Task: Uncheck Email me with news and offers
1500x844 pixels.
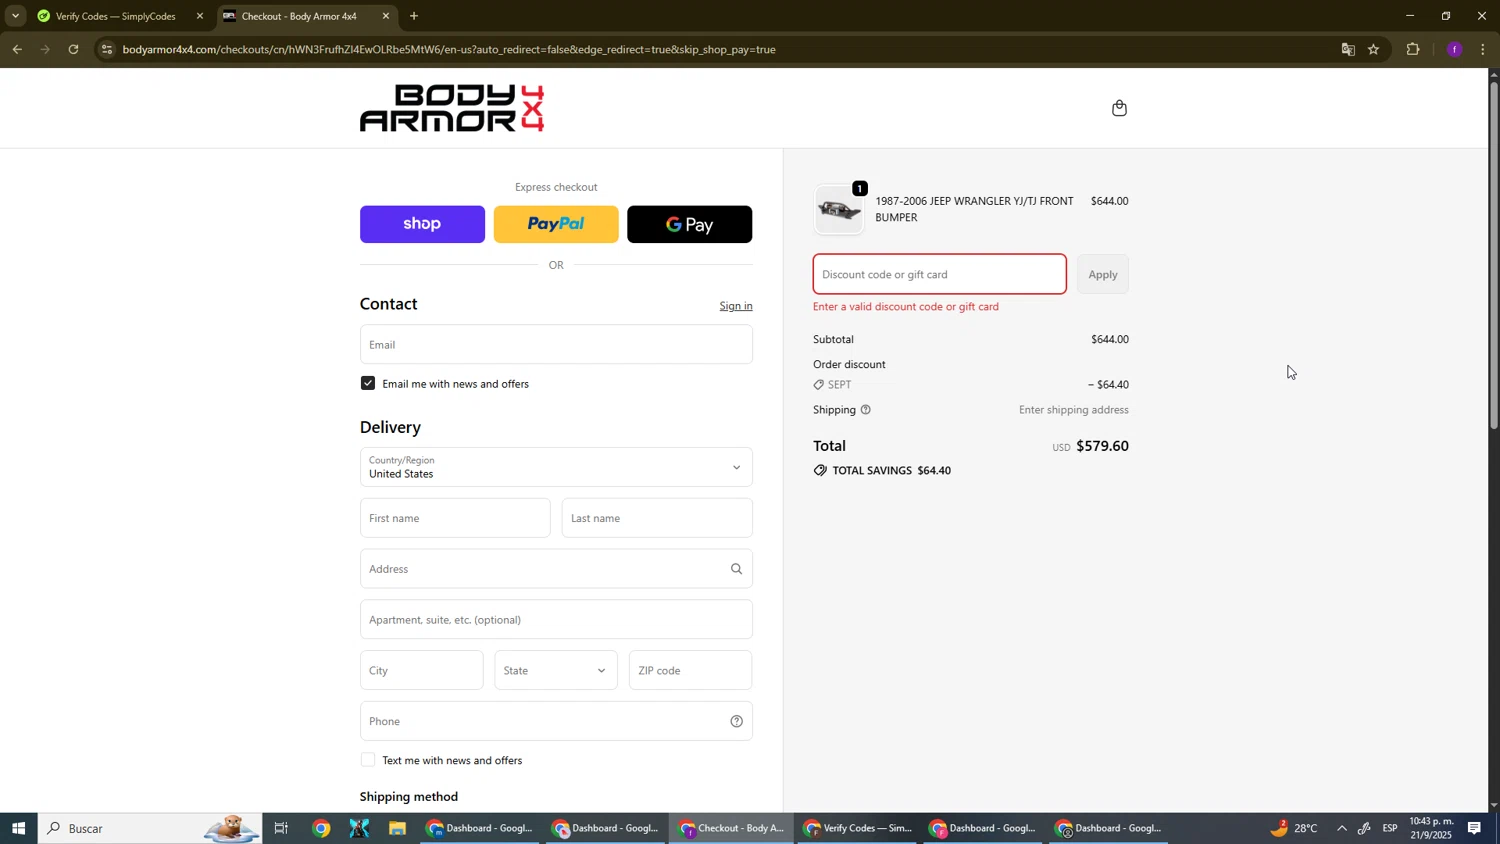Action: (x=368, y=384)
